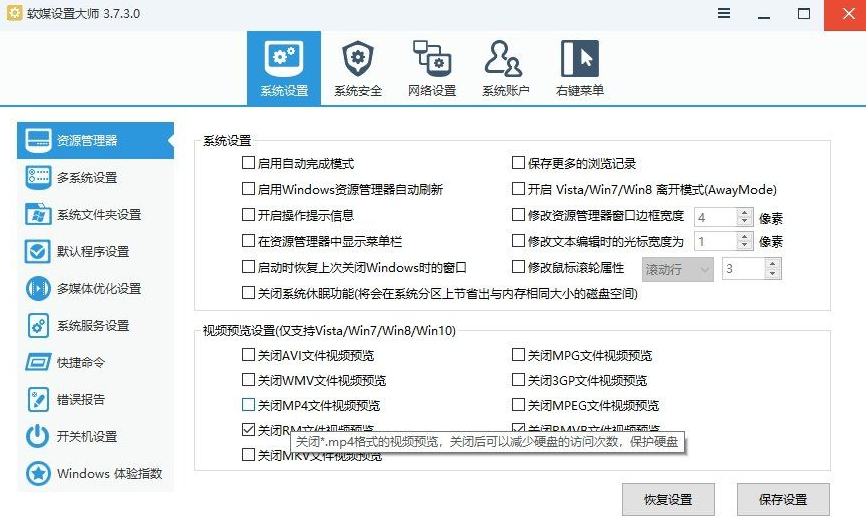Toggle 关闭3GP文件视频预览 checkbox
Image resolution: width=866 pixels, height=527 pixels.
click(x=518, y=380)
